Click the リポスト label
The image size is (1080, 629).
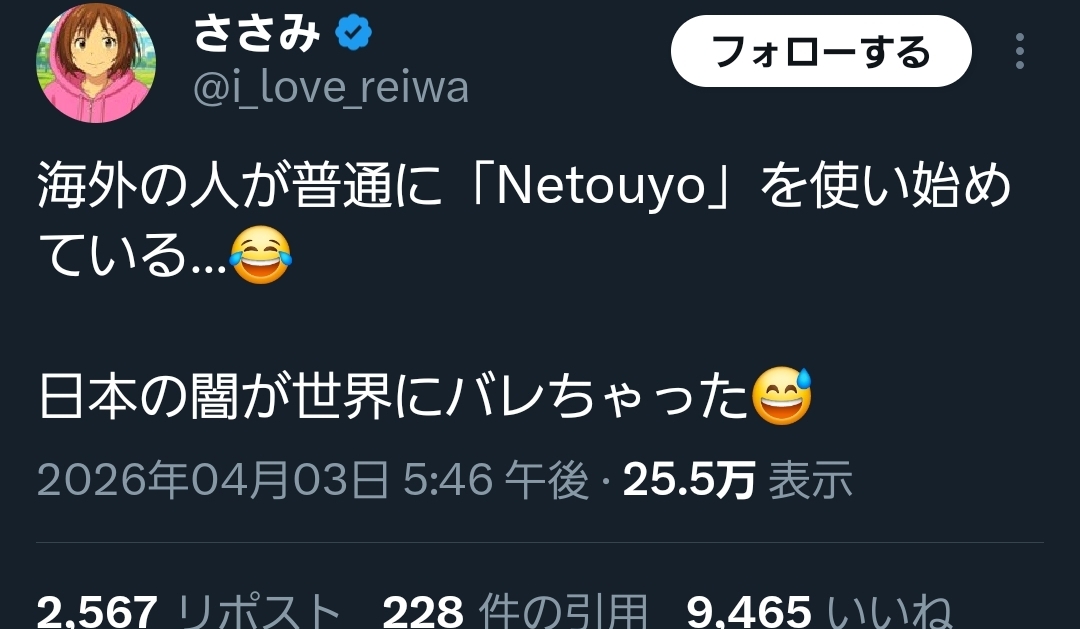click(x=260, y=612)
